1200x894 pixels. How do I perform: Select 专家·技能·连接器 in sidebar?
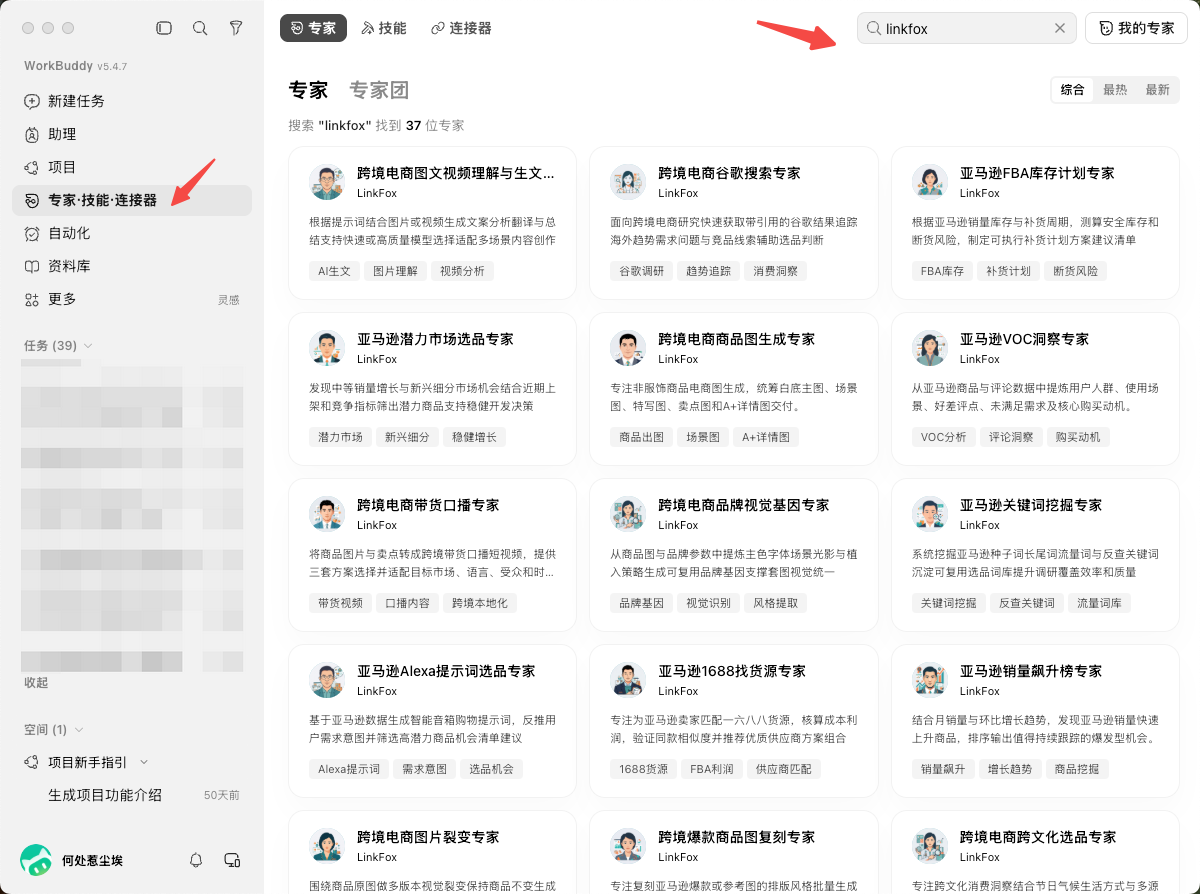[132, 200]
